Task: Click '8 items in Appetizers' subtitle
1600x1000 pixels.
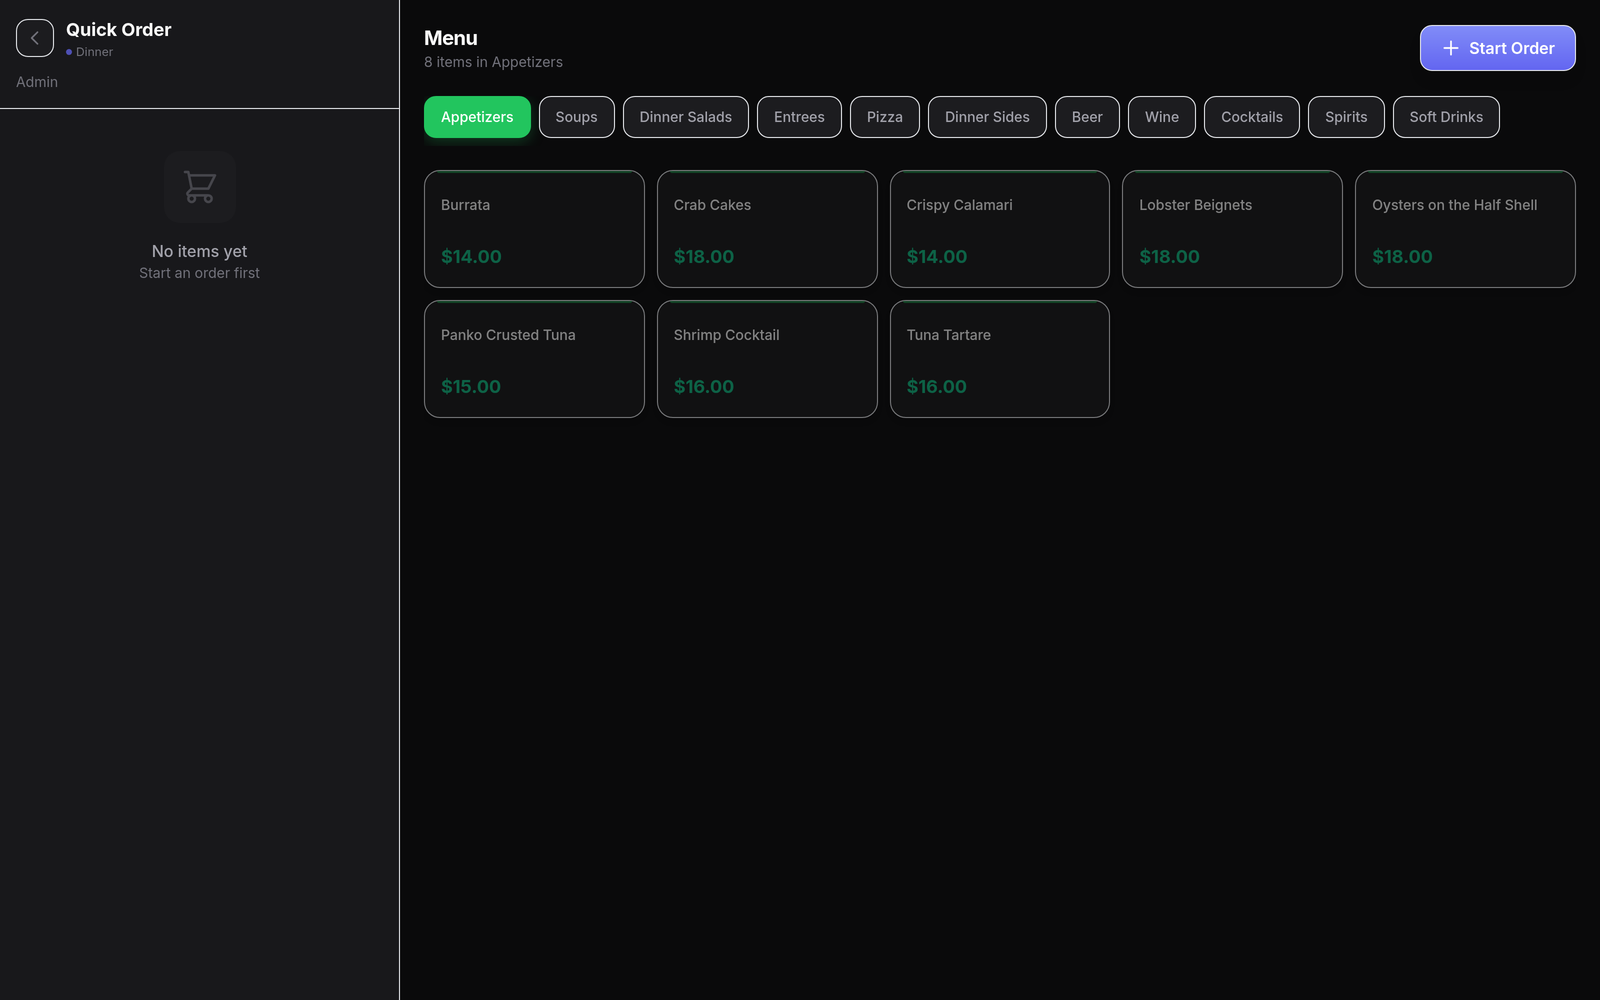Action: [x=493, y=62]
